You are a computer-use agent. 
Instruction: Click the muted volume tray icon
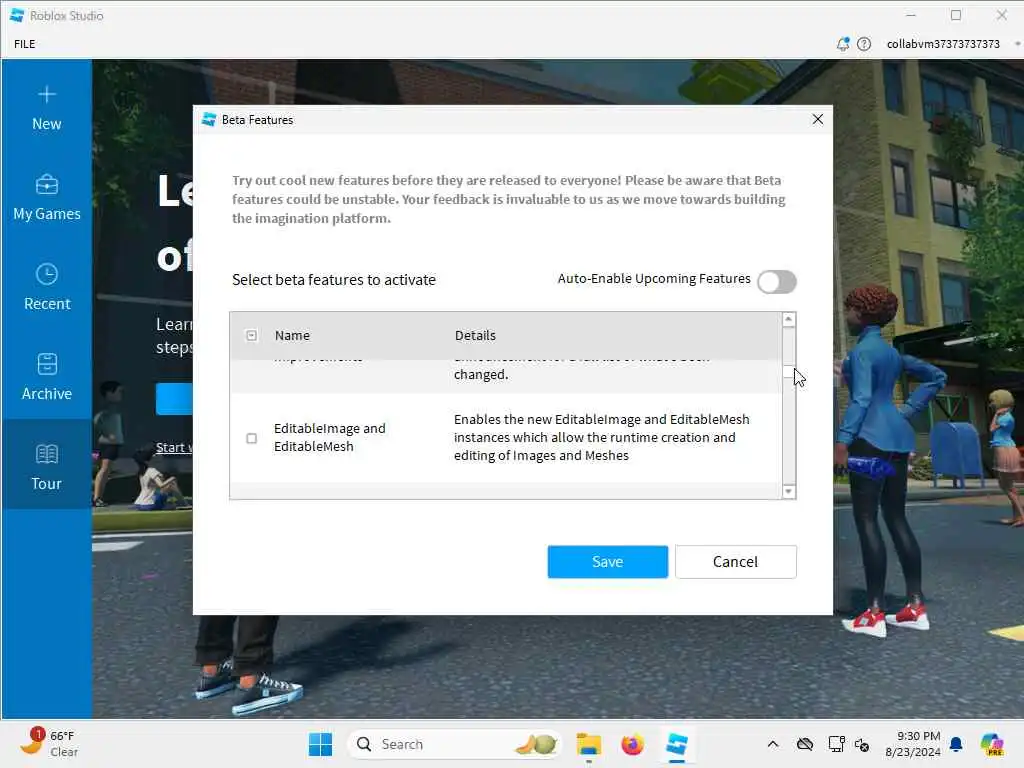coord(862,744)
